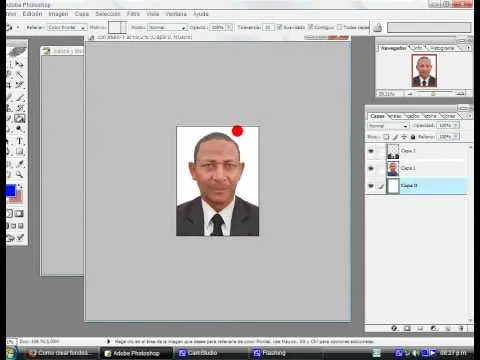Open the status bar info arrow
Image resolution: width=480 pixels, height=360 pixels.
pyautogui.click(x=108, y=341)
